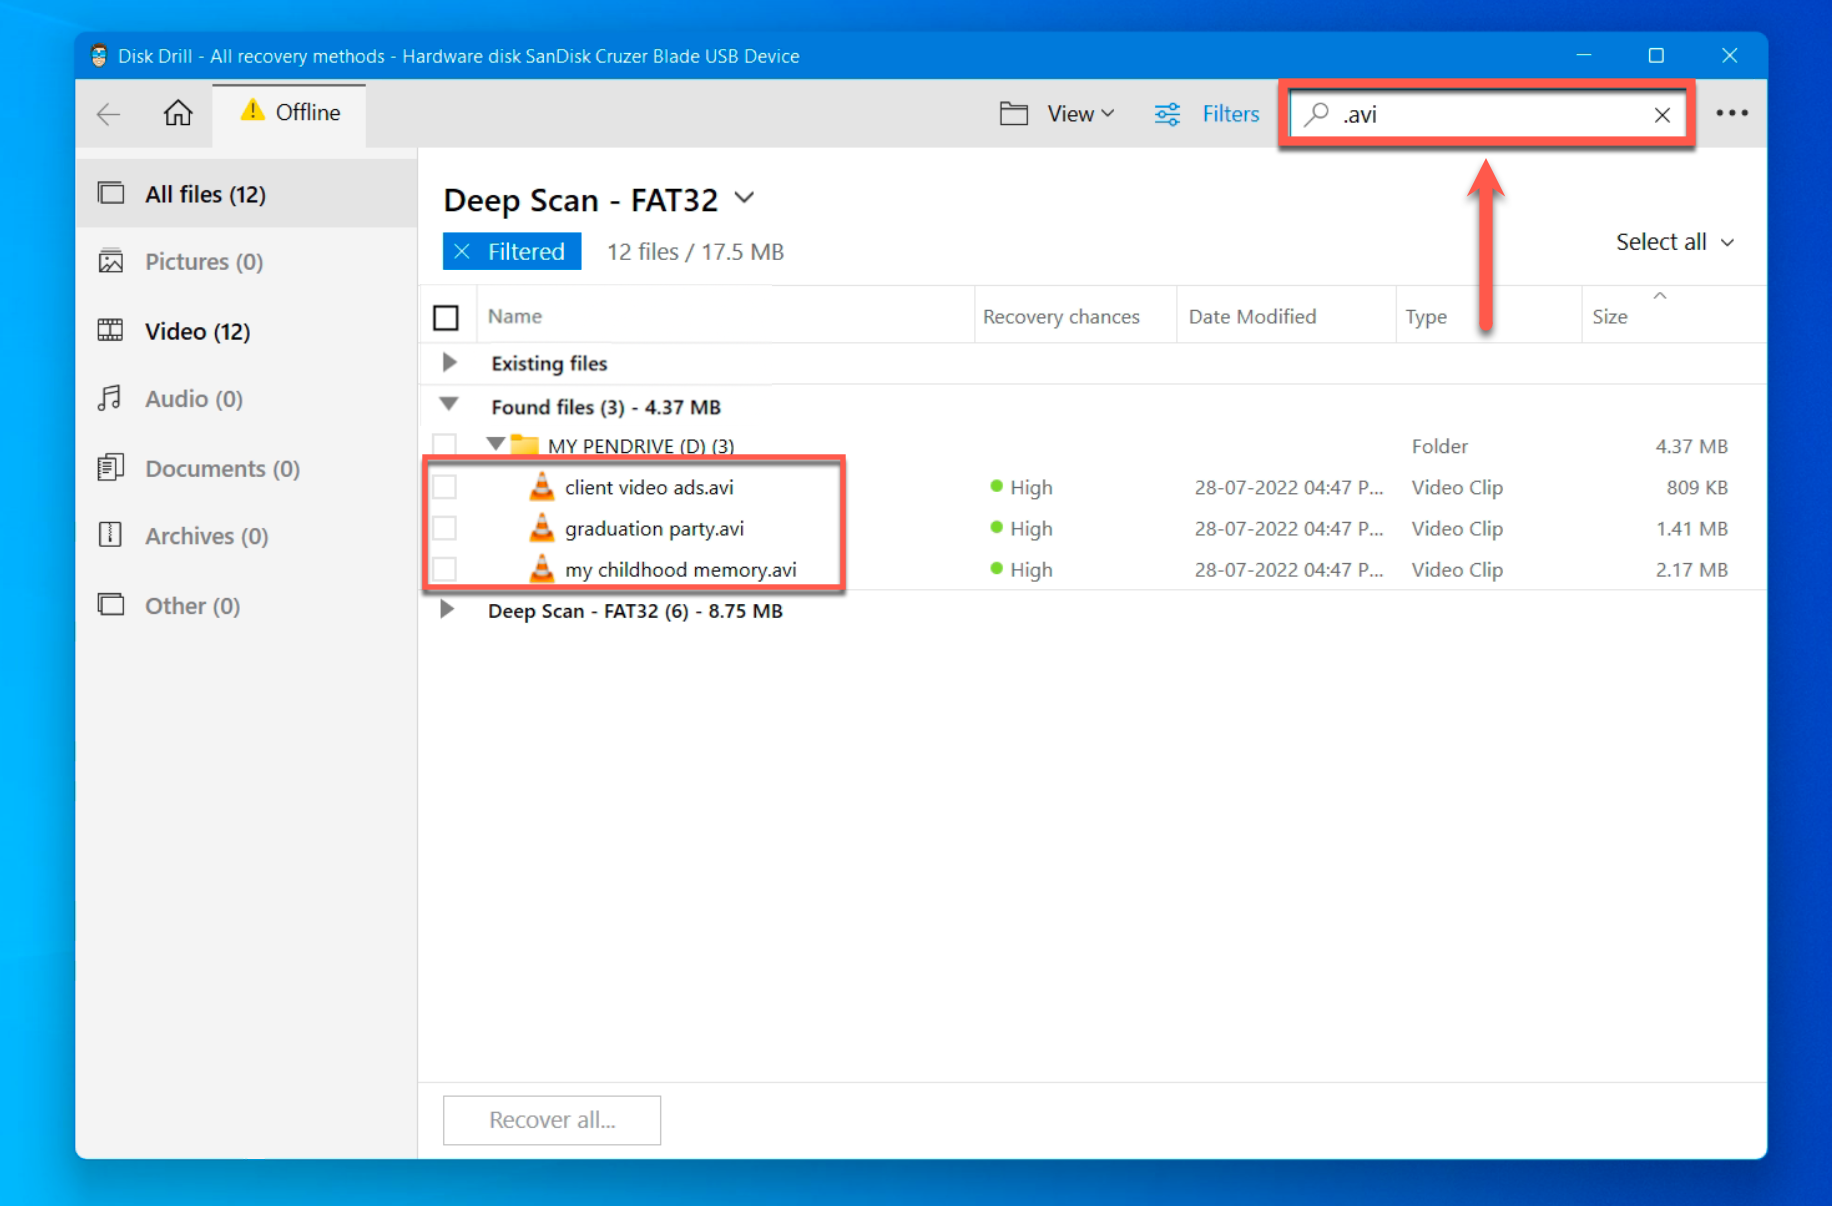Click the 1.41 MB size value
This screenshot has width=1832, height=1206.
pos(1692,528)
